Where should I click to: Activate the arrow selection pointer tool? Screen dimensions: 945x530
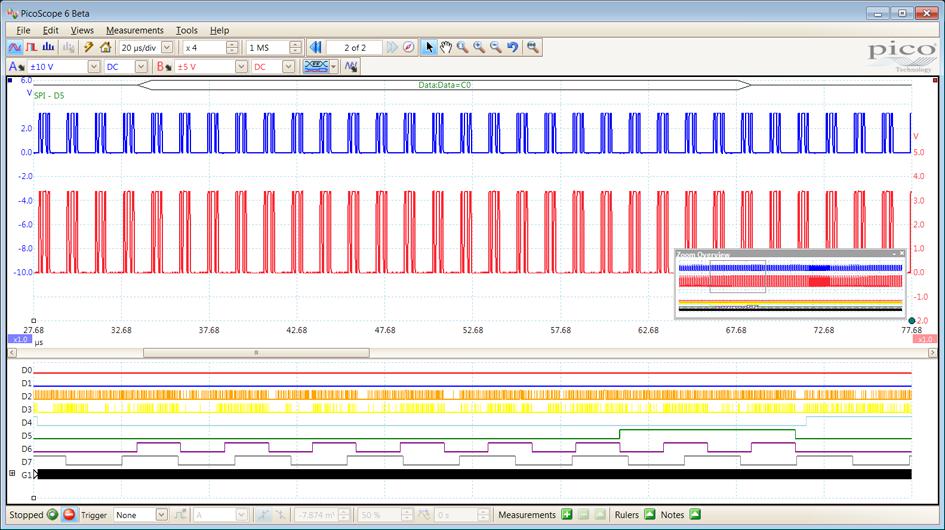(429, 47)
